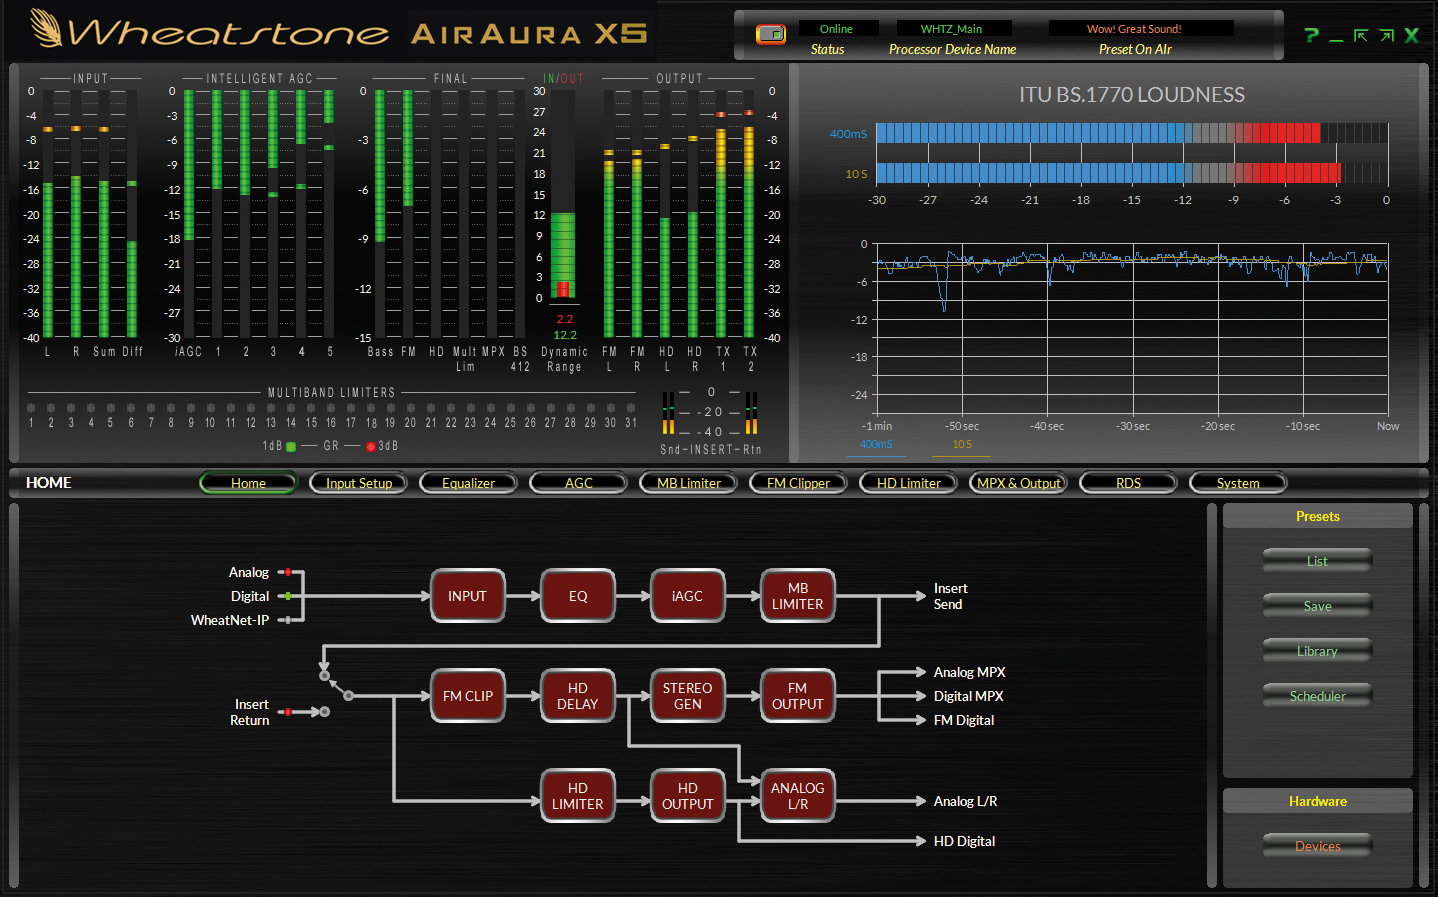This screenshot has width=1438, height=897.
Task: Switch to the Home tab
Action: [249, 483]
